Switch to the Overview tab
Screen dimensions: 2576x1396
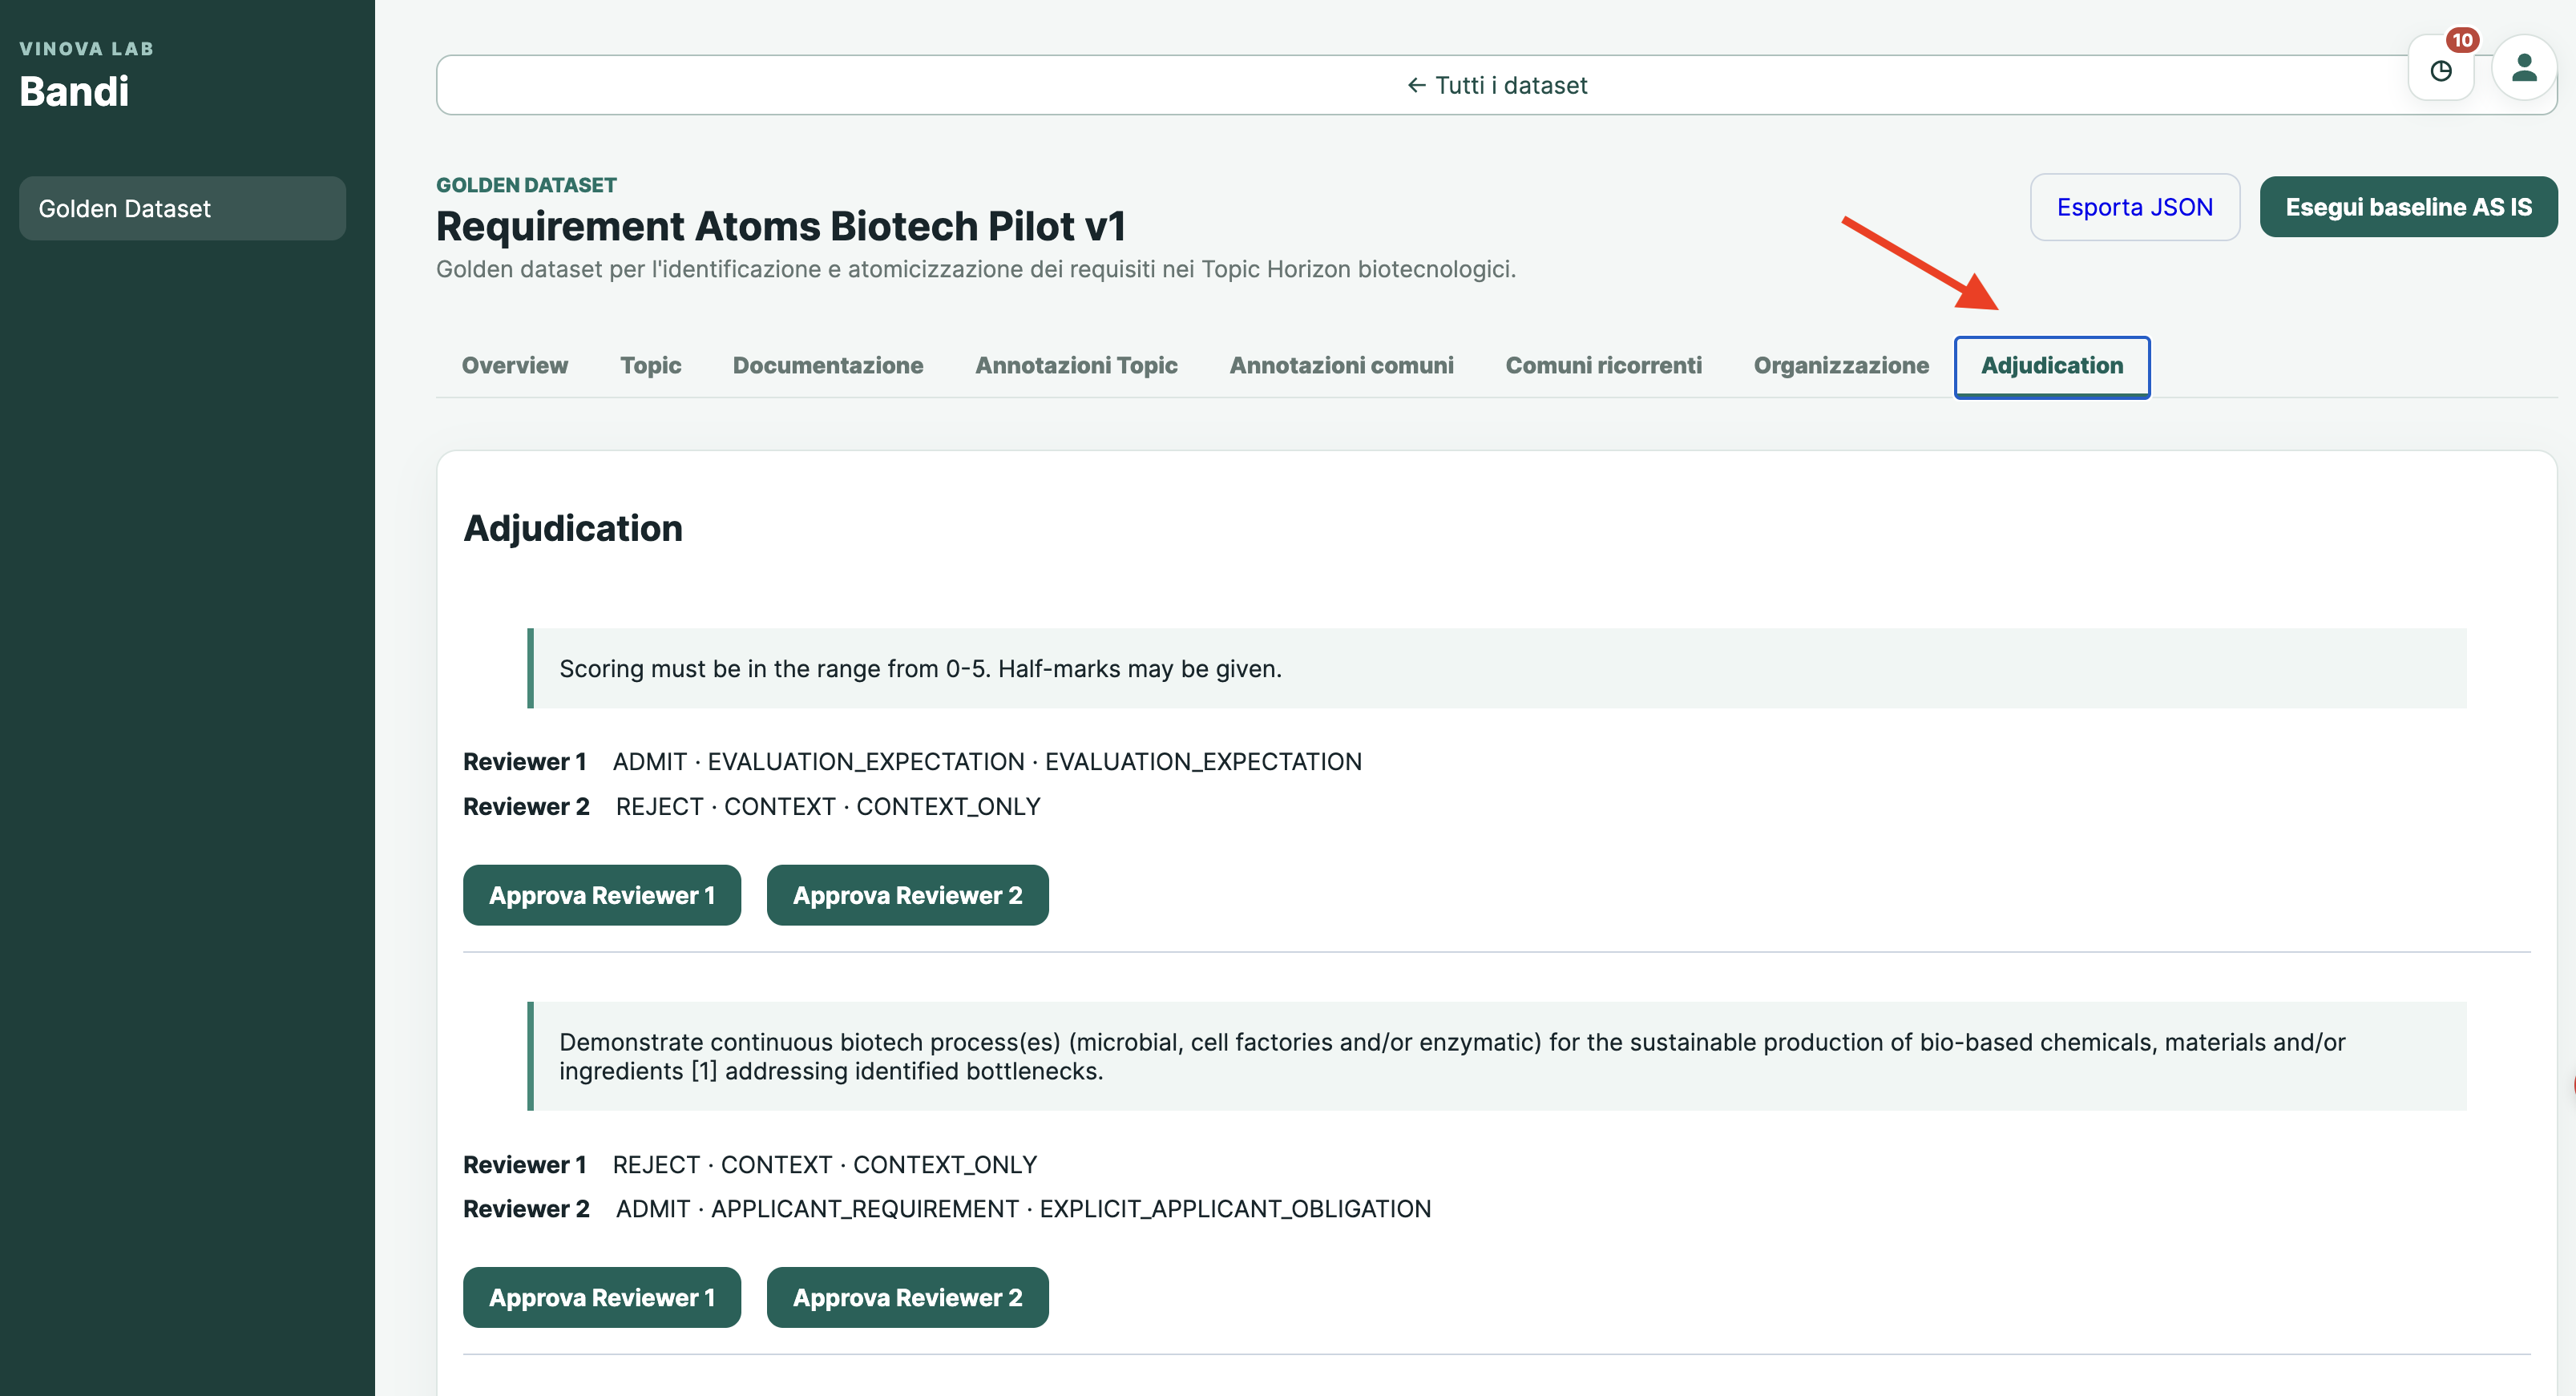coord(514,365)
